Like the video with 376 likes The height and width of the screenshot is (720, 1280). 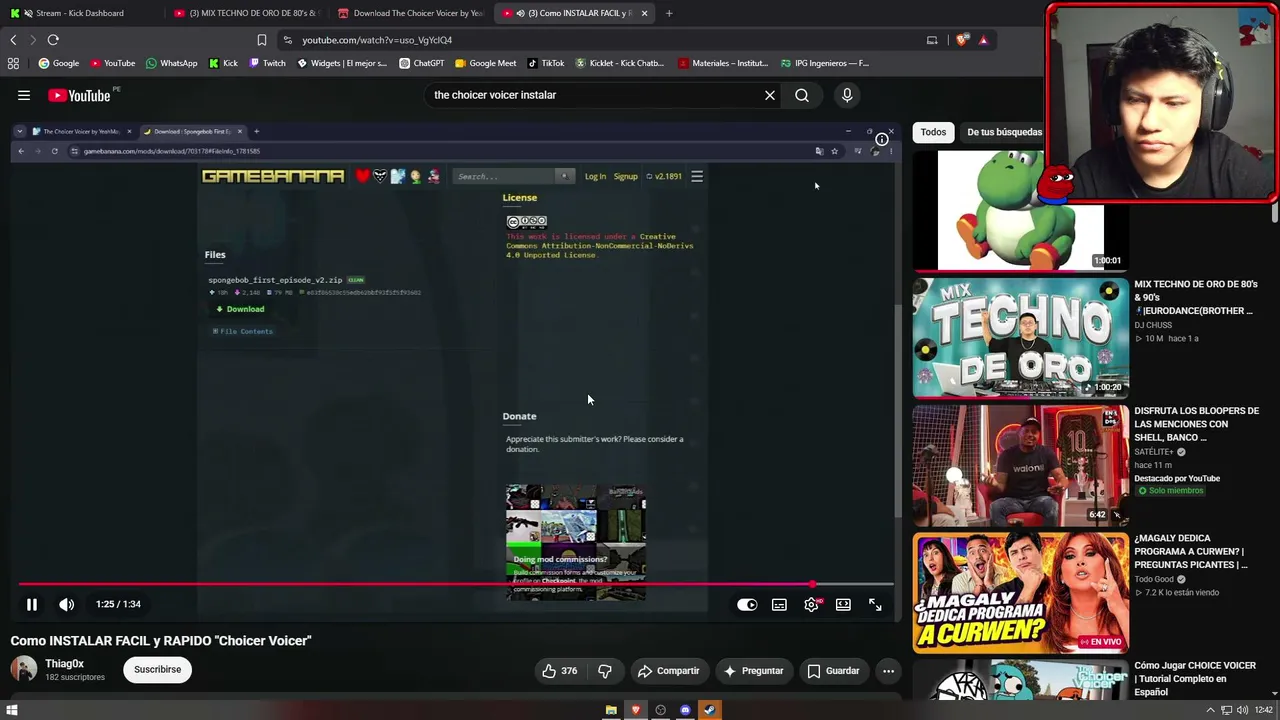[x=560, y=671]
